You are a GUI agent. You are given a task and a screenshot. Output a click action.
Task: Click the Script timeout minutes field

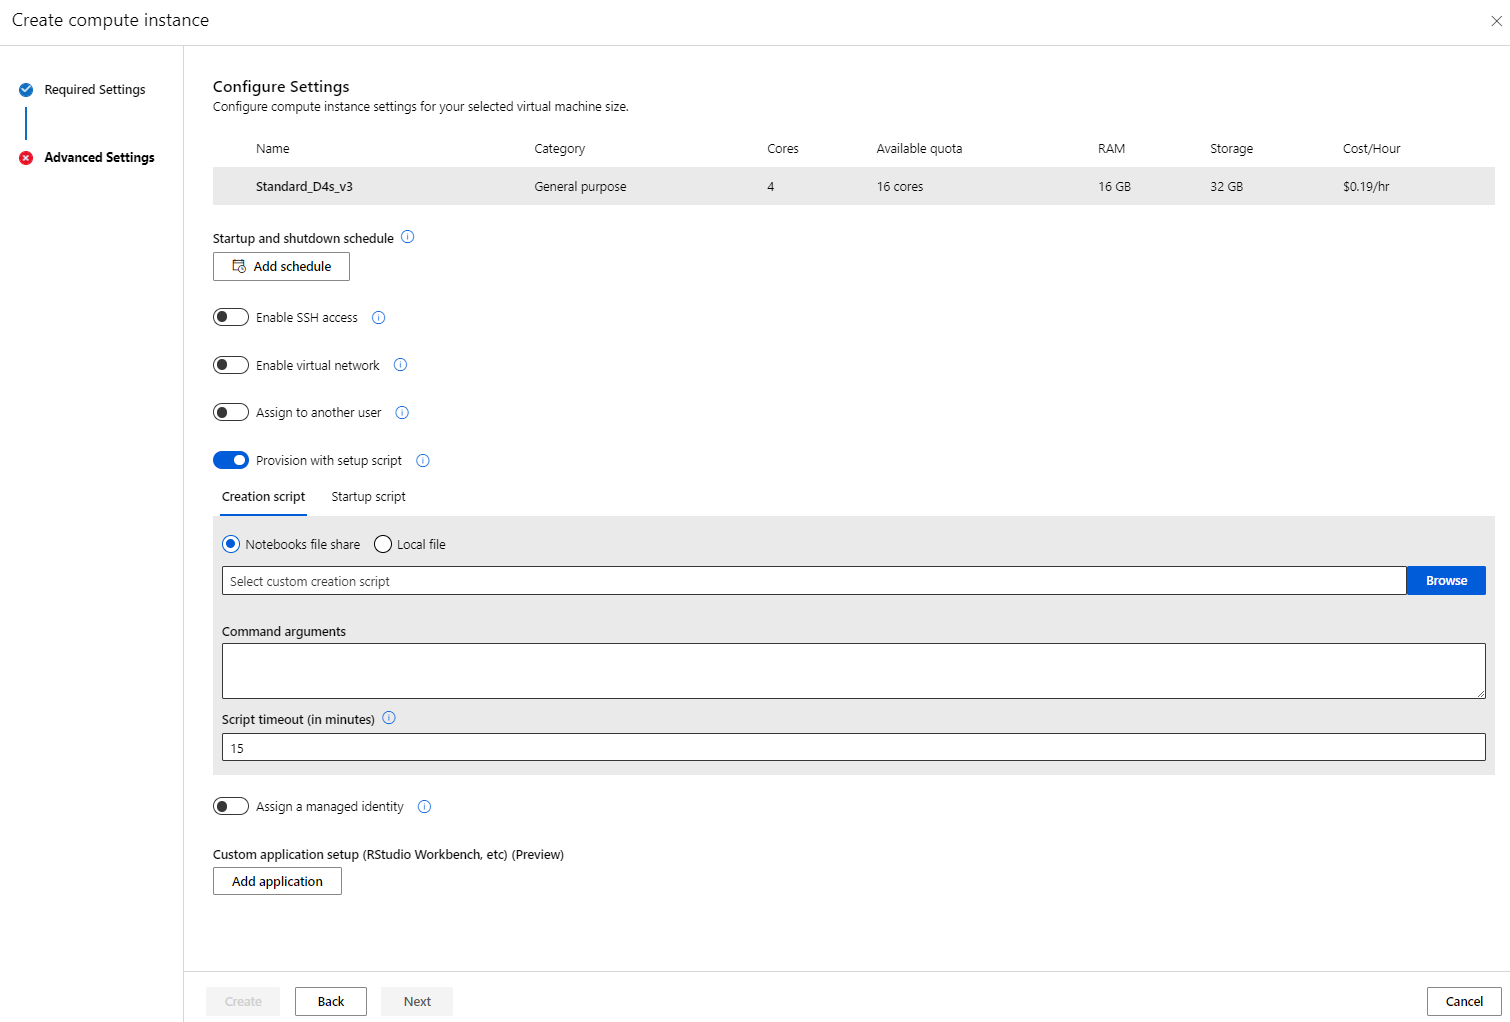tap(853, 748)
